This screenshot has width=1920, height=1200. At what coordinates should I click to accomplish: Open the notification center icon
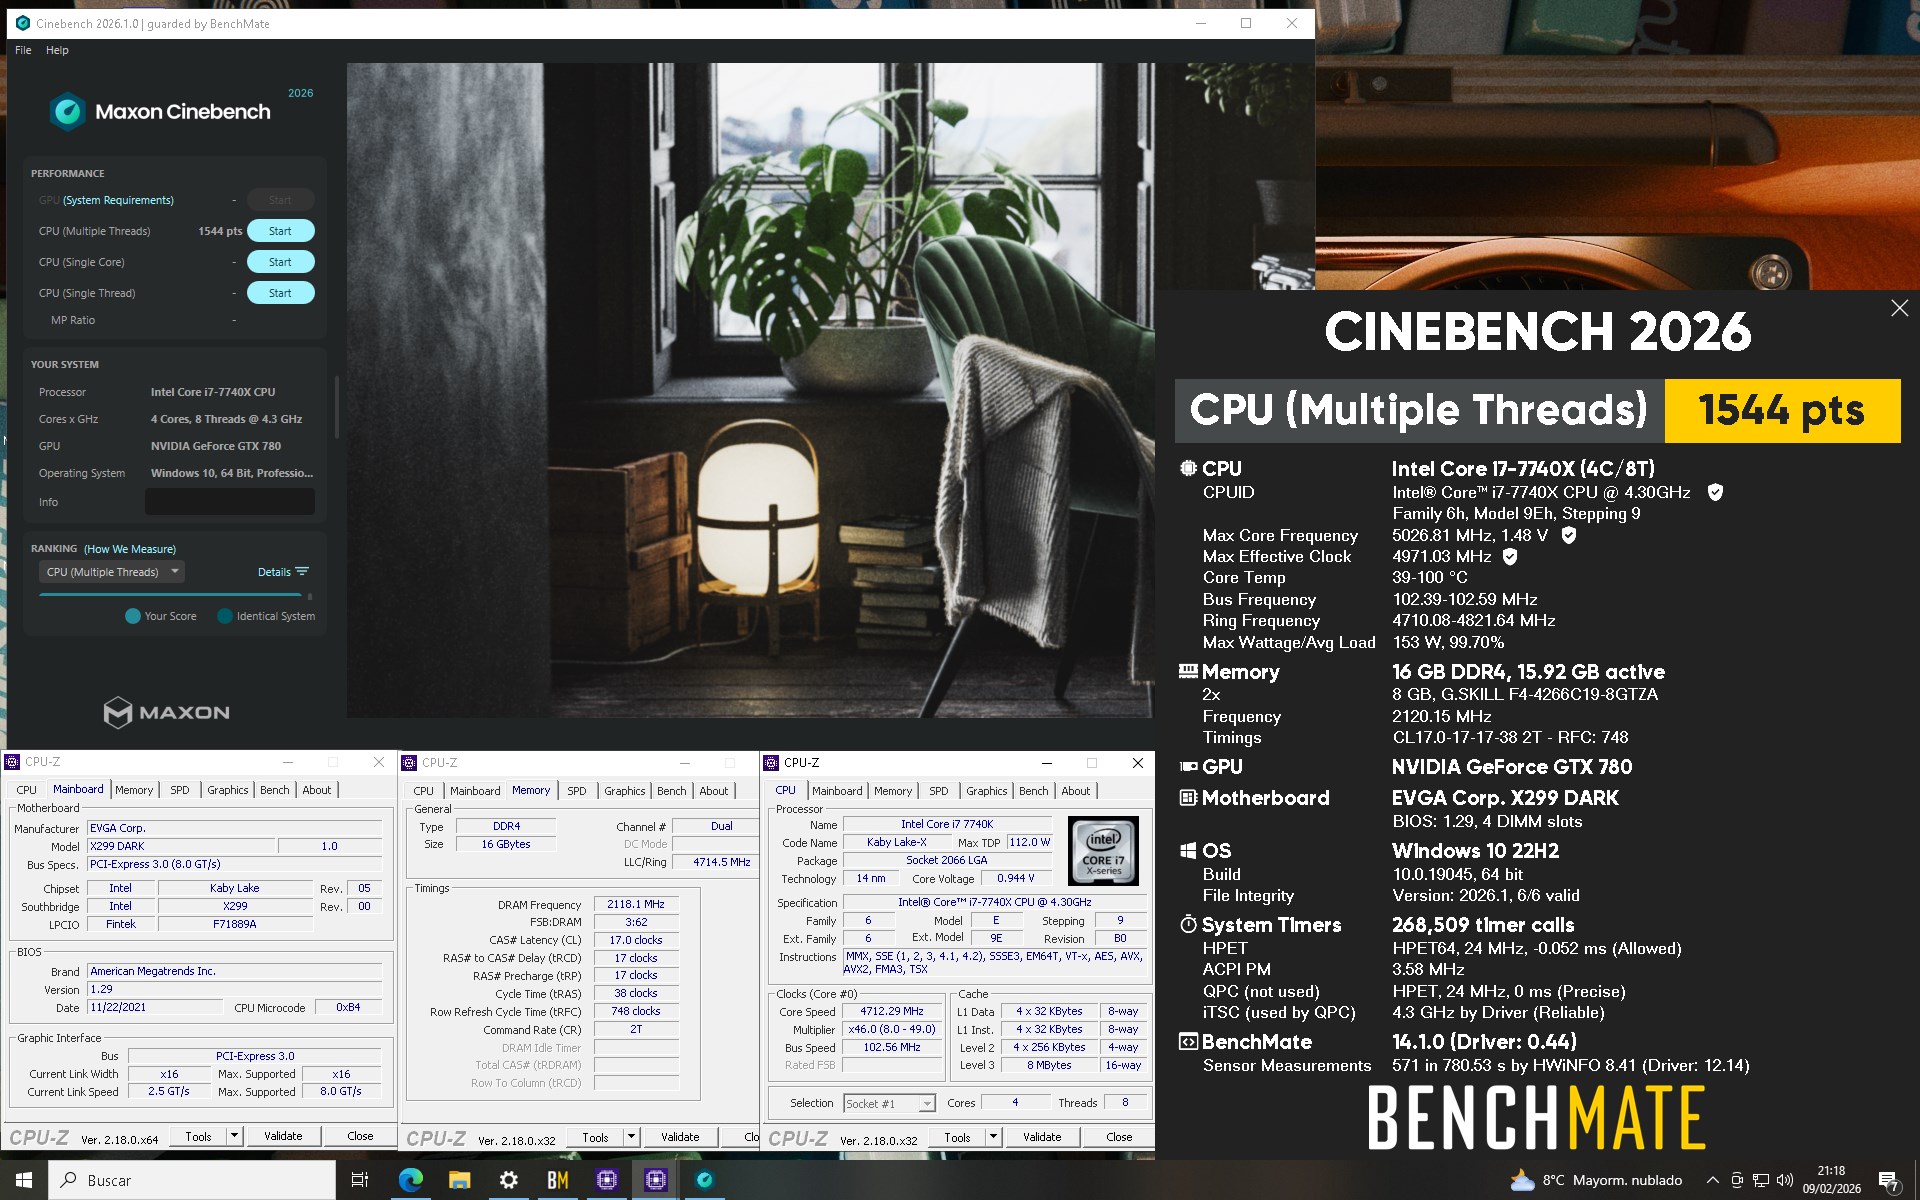[x=1888, y=1180]
